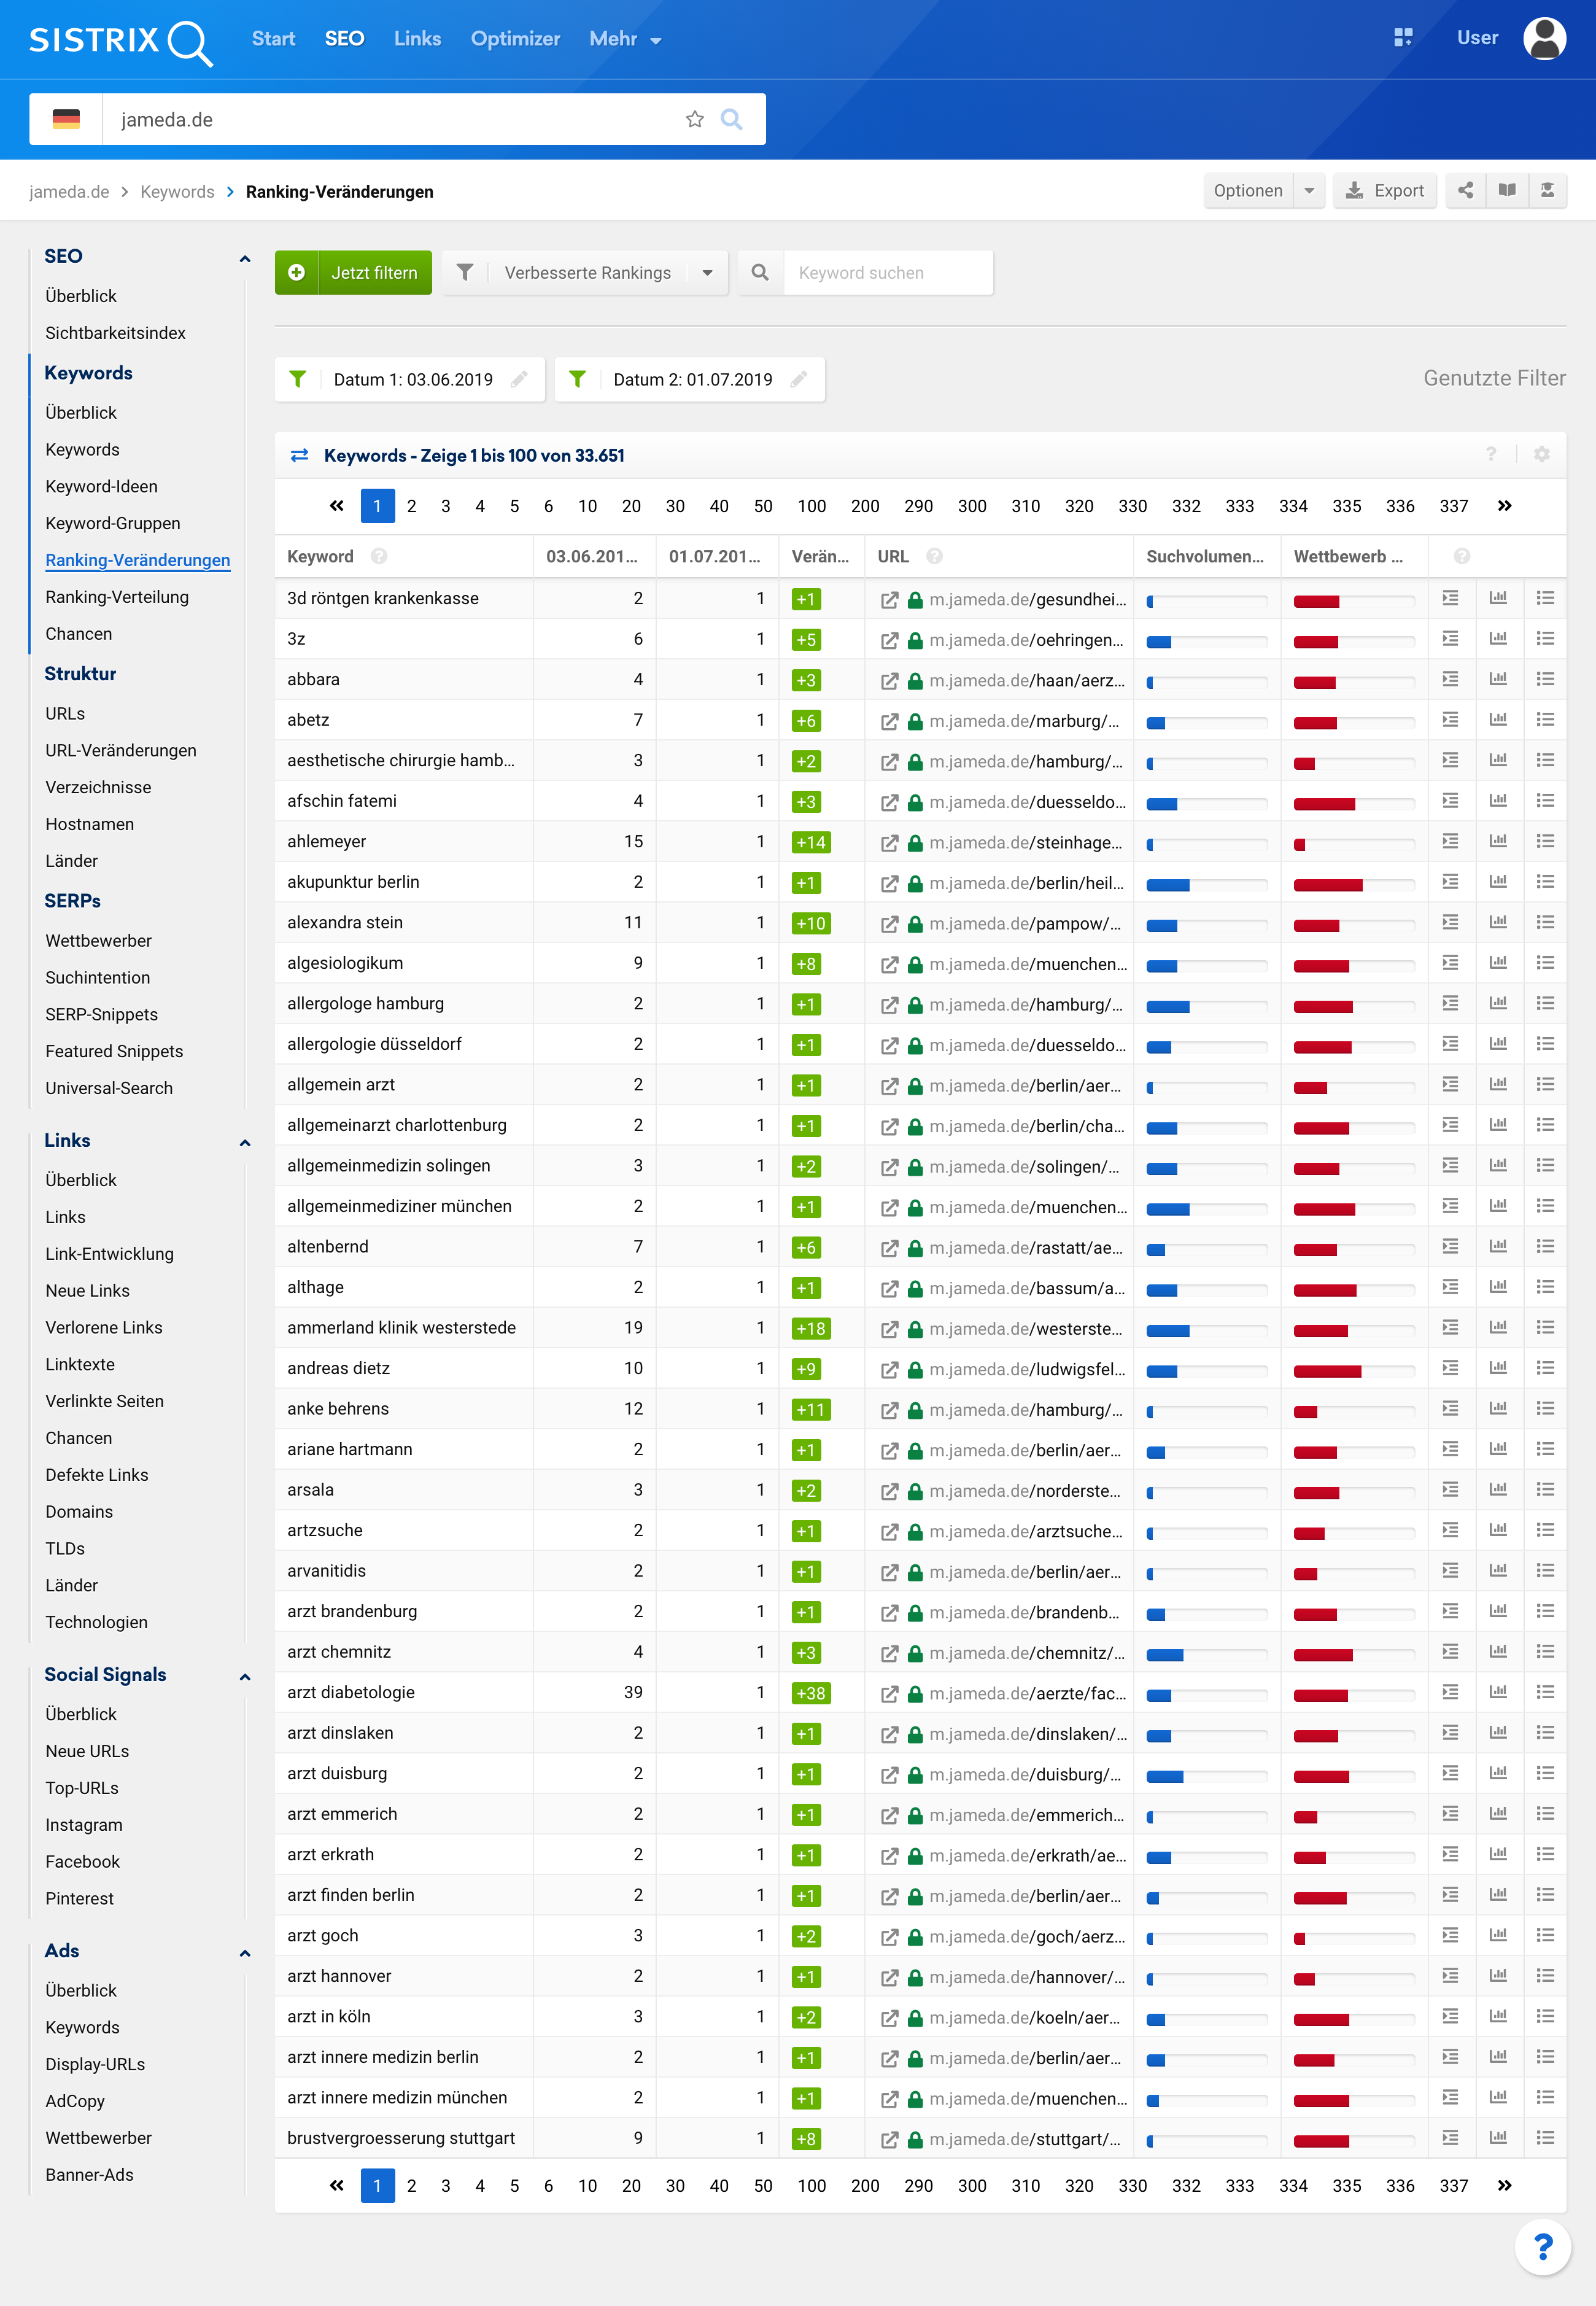
Task: Click the table settings gear icon
Action: click(x=1541, y=455)
